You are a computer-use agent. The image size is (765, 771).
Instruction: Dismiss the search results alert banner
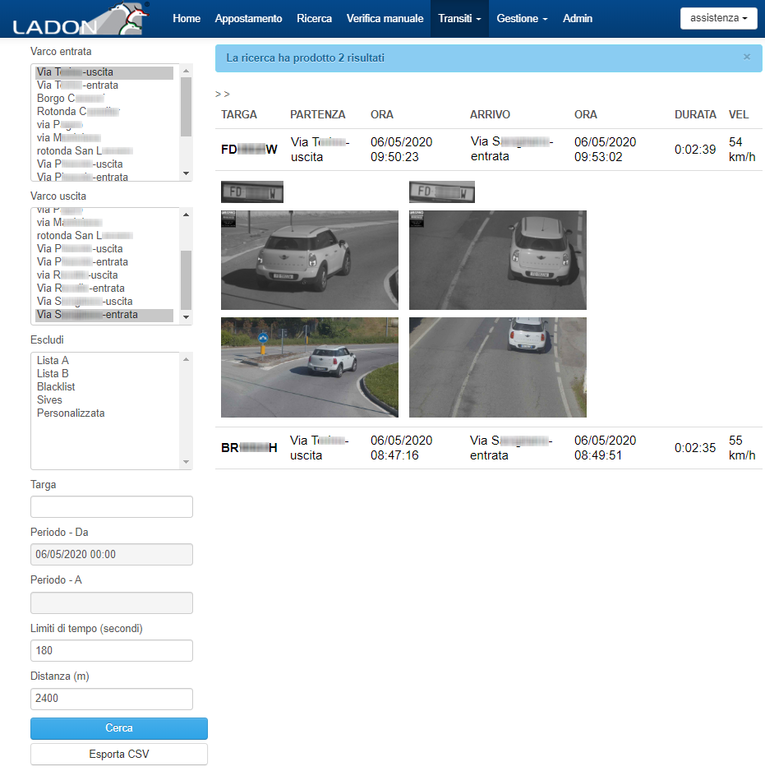pyautogui.click(x=746, y=57)
